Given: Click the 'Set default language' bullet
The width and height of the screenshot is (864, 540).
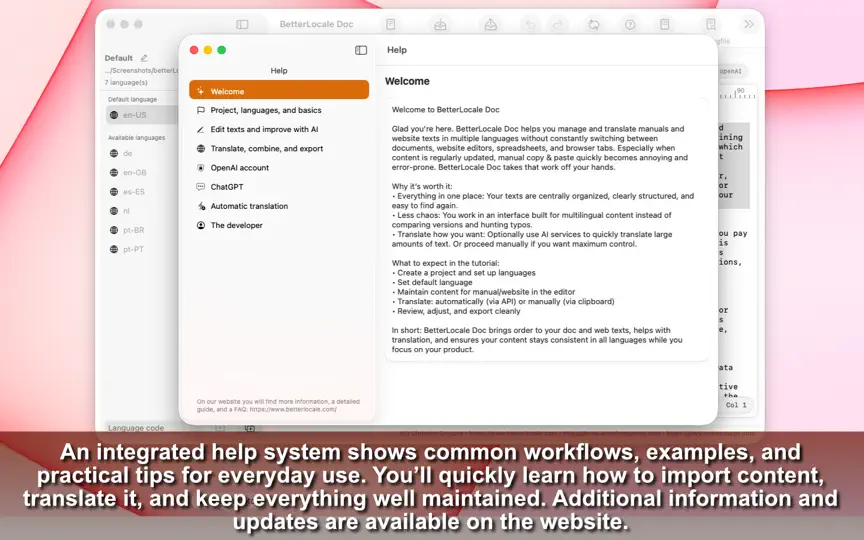Looking at the screenshot, I should click(x=432, y=282).
